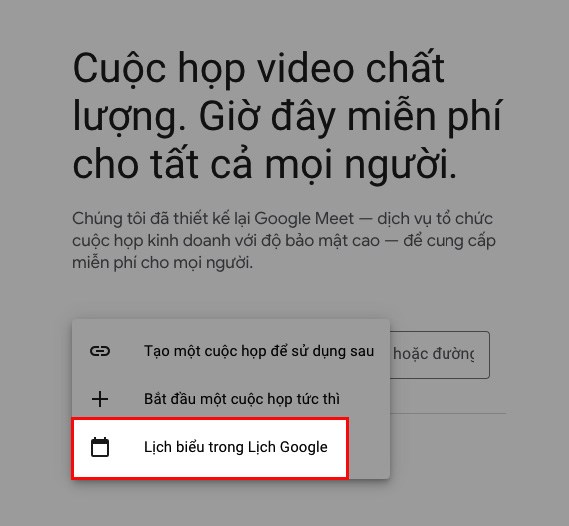Click "để cung cấp" text in the description
Image resolution: width=569 pixels, height=526 pixels.
point(450,241)
